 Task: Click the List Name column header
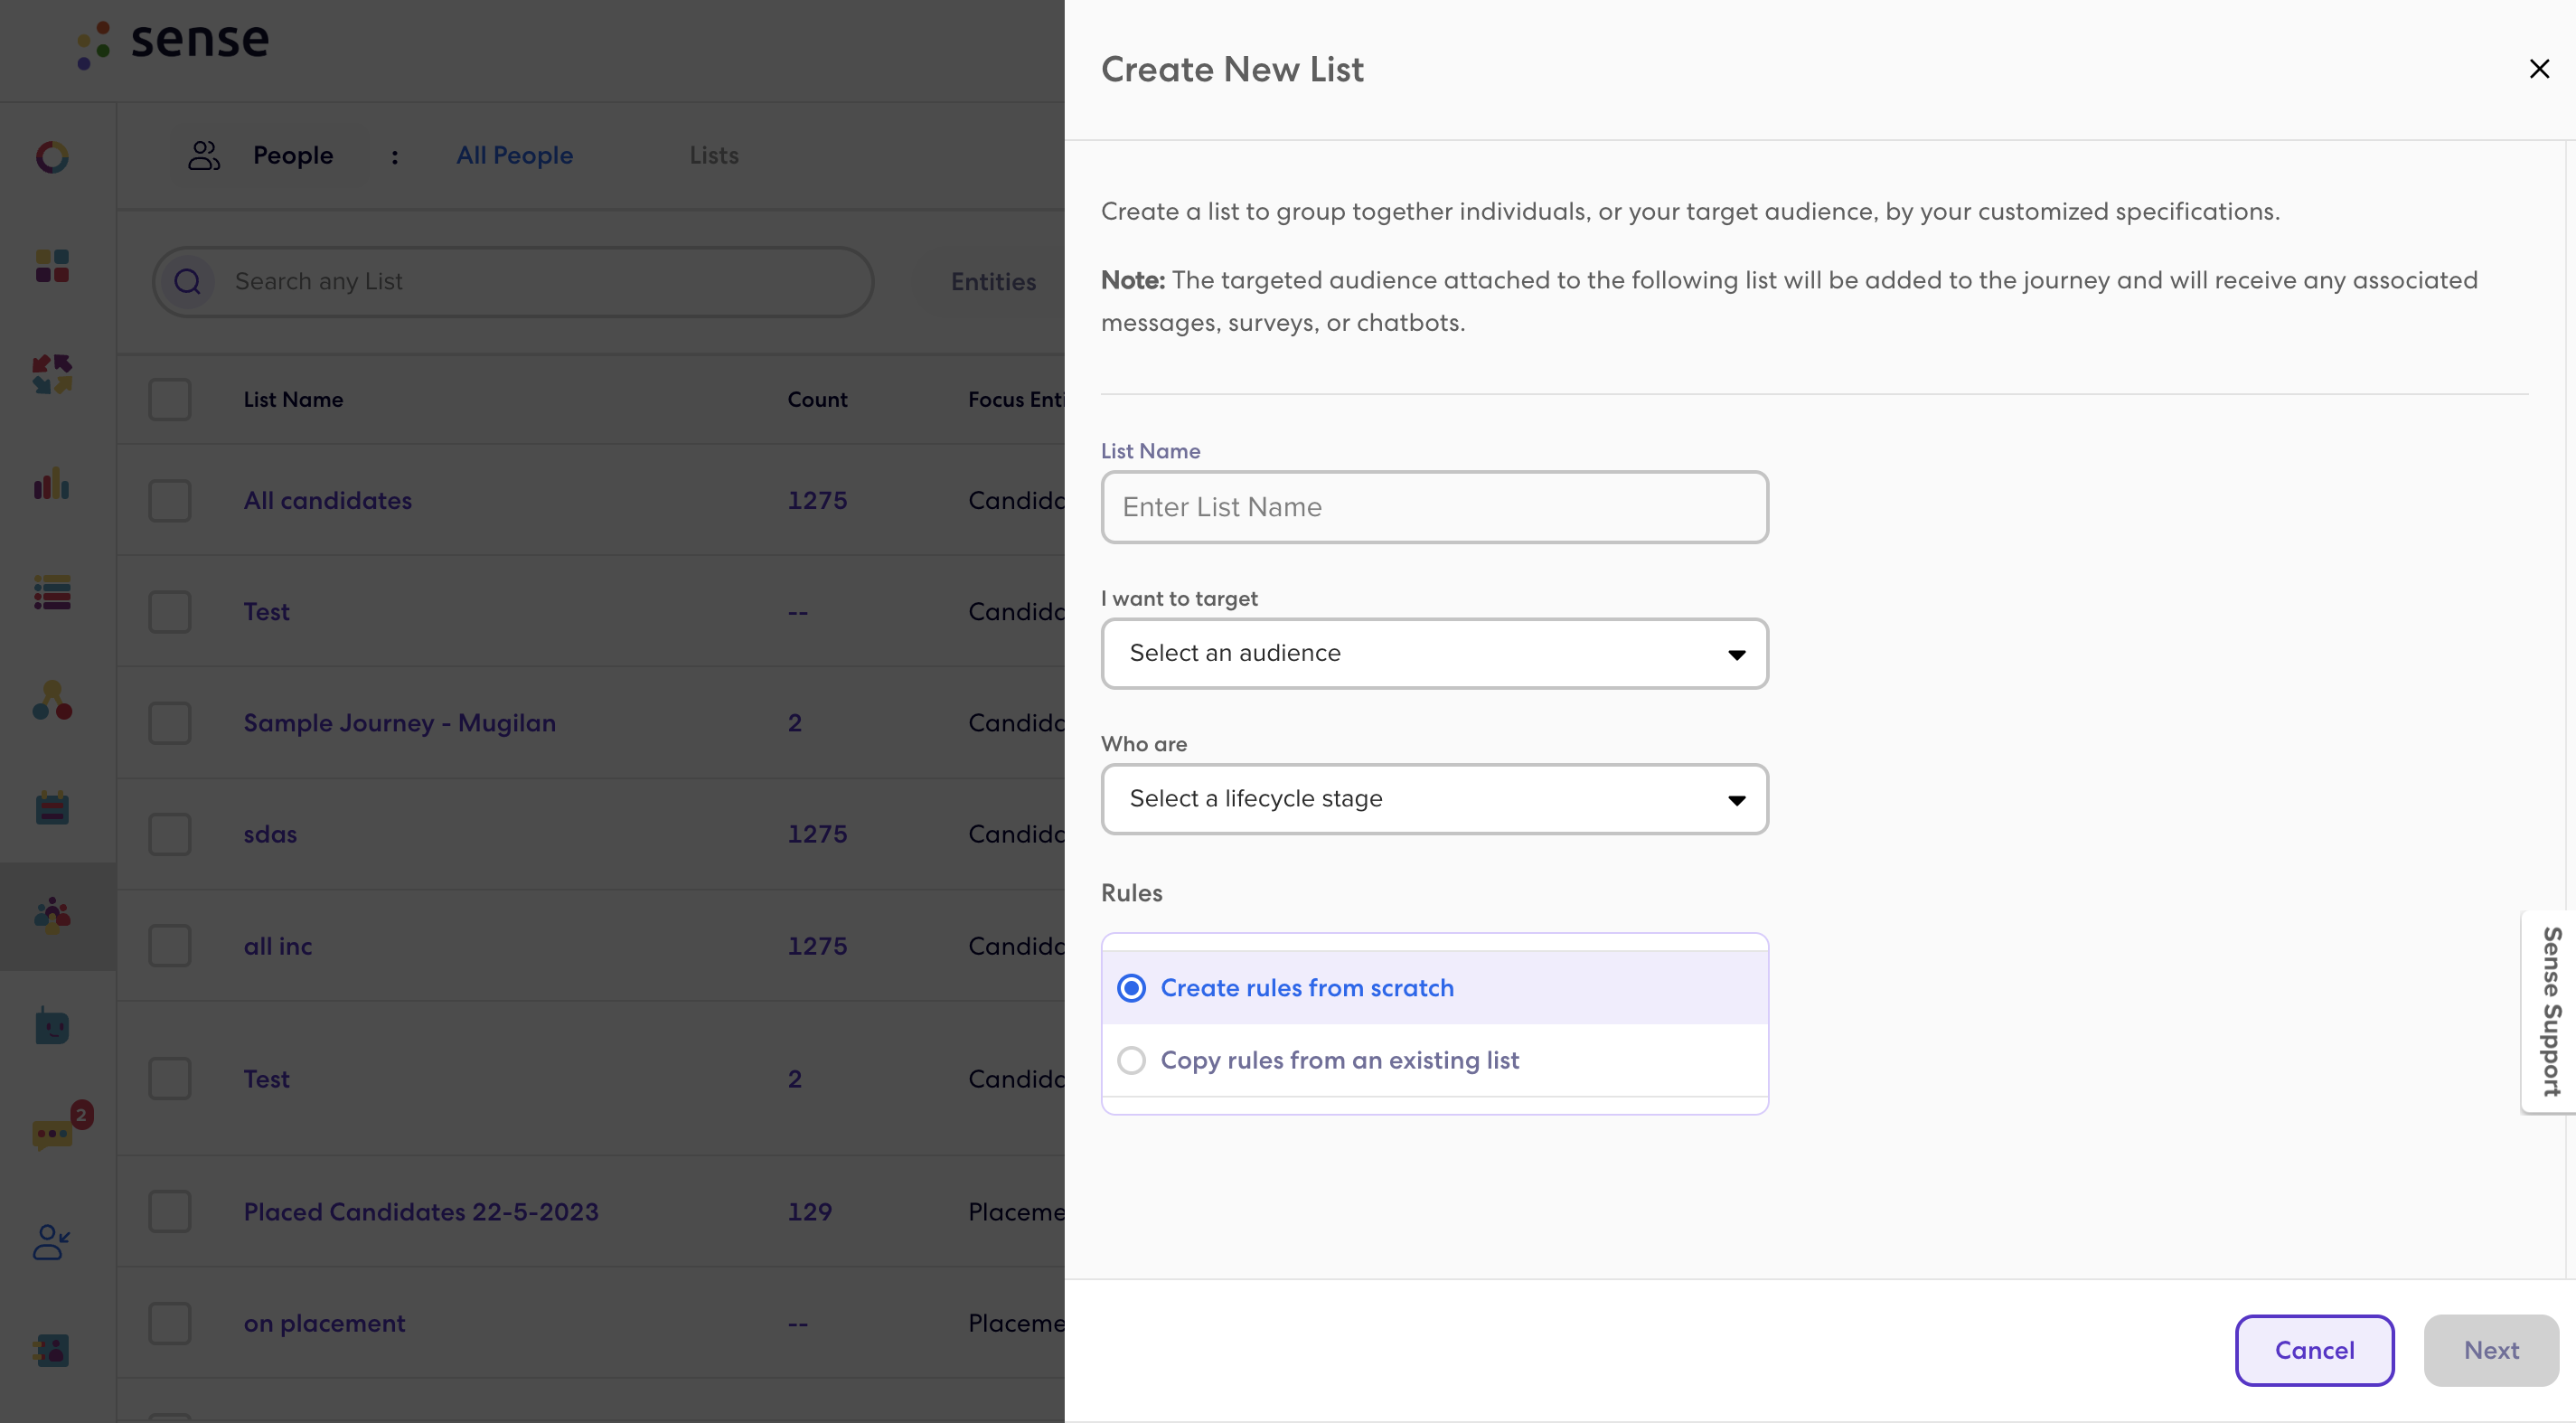pyautogui.click(x=293, y=400)
